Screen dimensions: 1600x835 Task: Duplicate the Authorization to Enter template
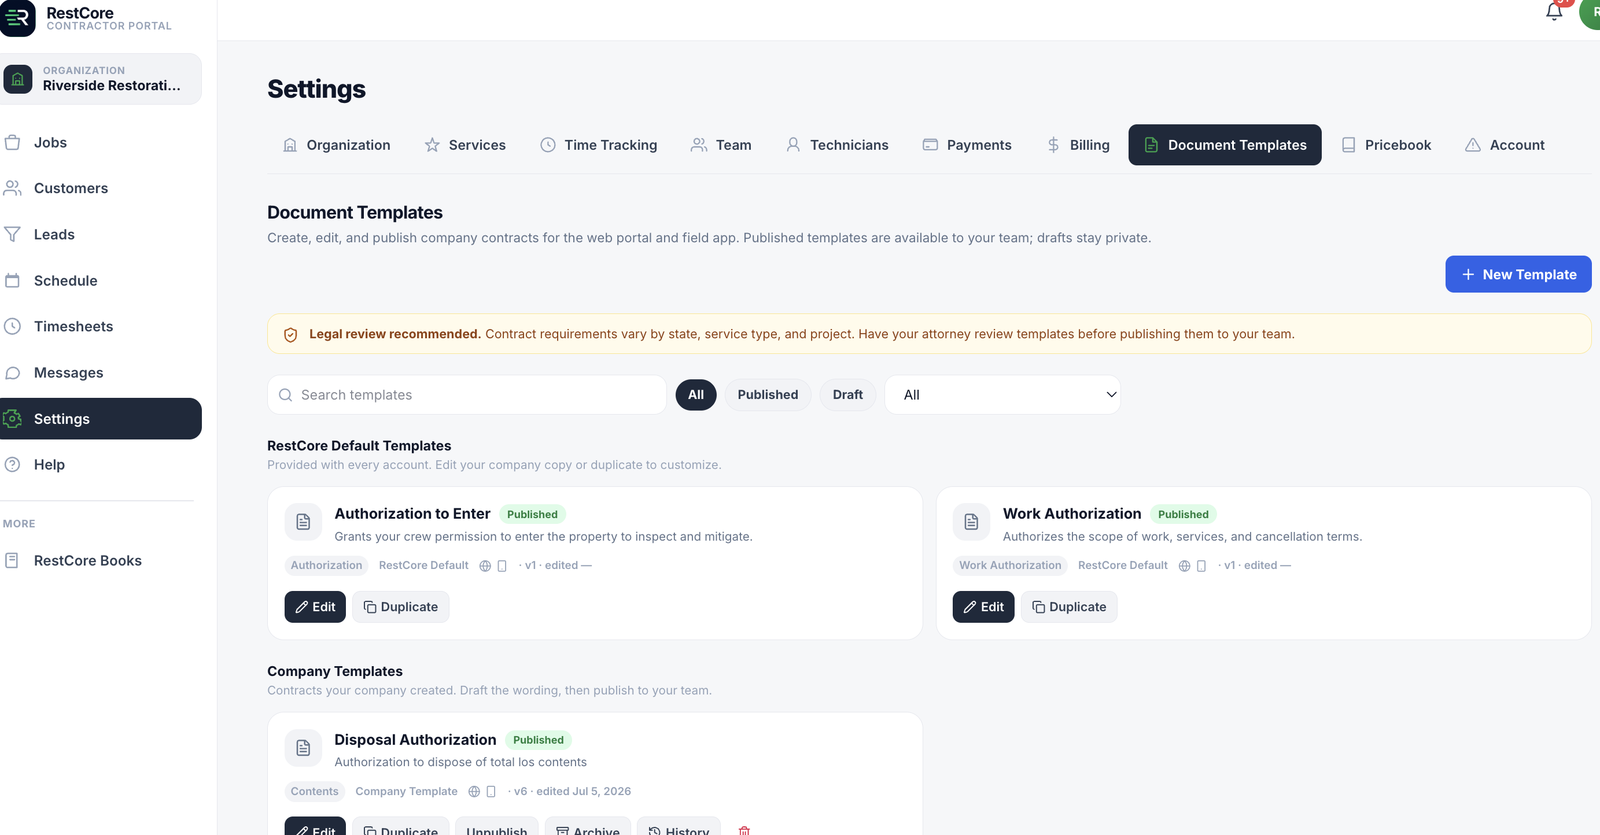[401, 607]
